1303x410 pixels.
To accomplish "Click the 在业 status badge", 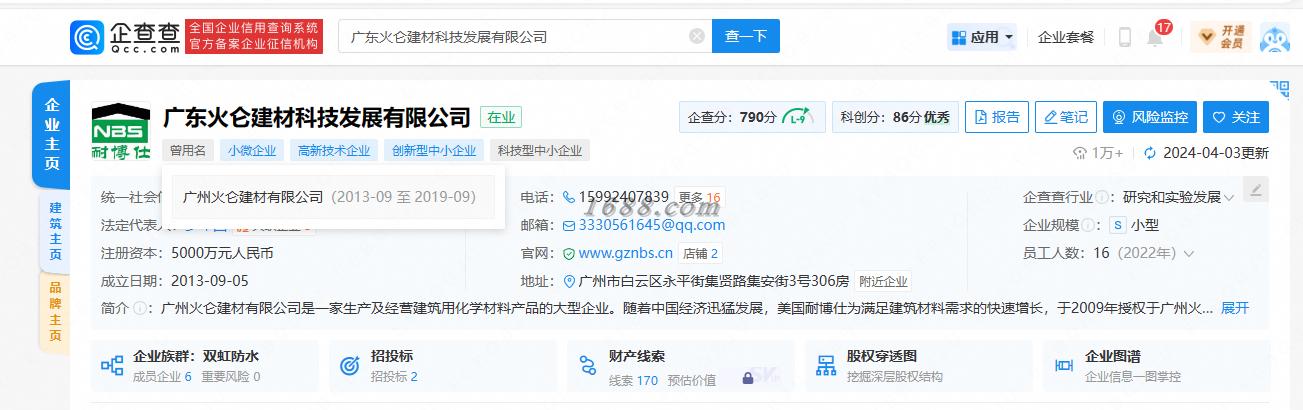I will [501, 117].
